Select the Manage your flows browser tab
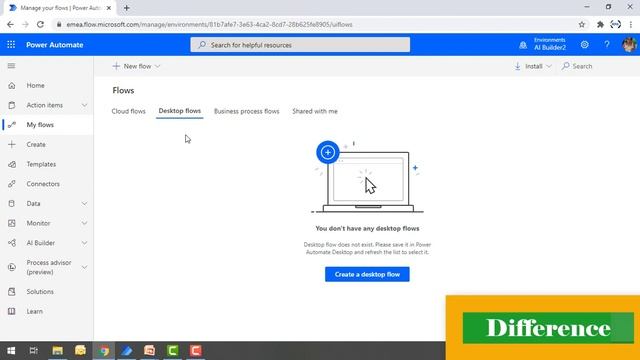Image resolution: width=640 pixels, height=360 pixels. pos(60,8)
